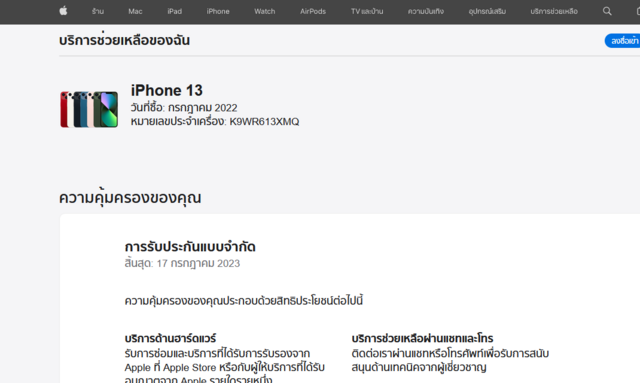Click the บริการช่วยเหลือผ่านแชทและโทร heading
This screenshot has width=640, height=383.
pos(422,338)
